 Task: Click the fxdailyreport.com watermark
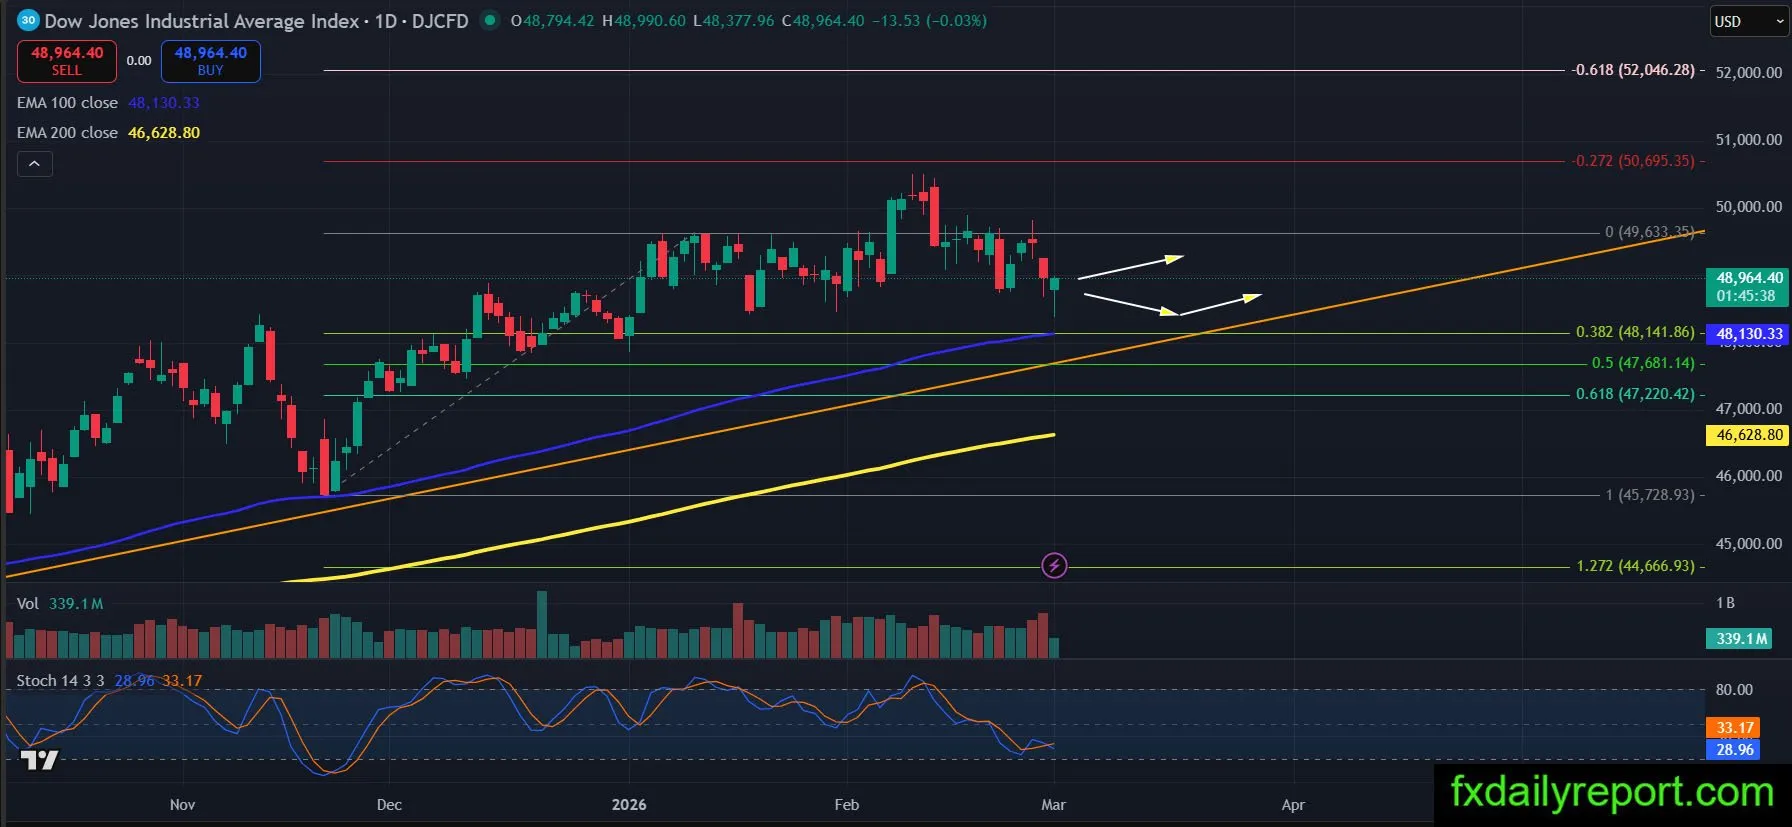pos(1612,792)
